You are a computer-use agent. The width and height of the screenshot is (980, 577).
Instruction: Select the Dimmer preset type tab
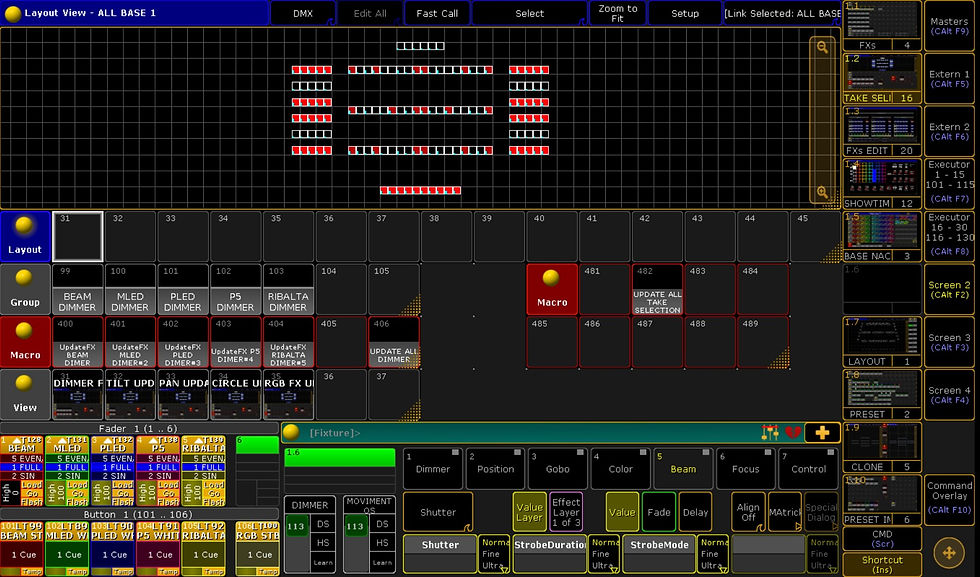[432, 469]
